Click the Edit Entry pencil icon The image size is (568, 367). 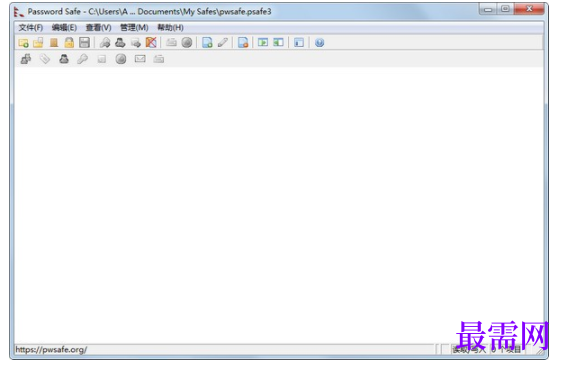(x=223, y=43)
